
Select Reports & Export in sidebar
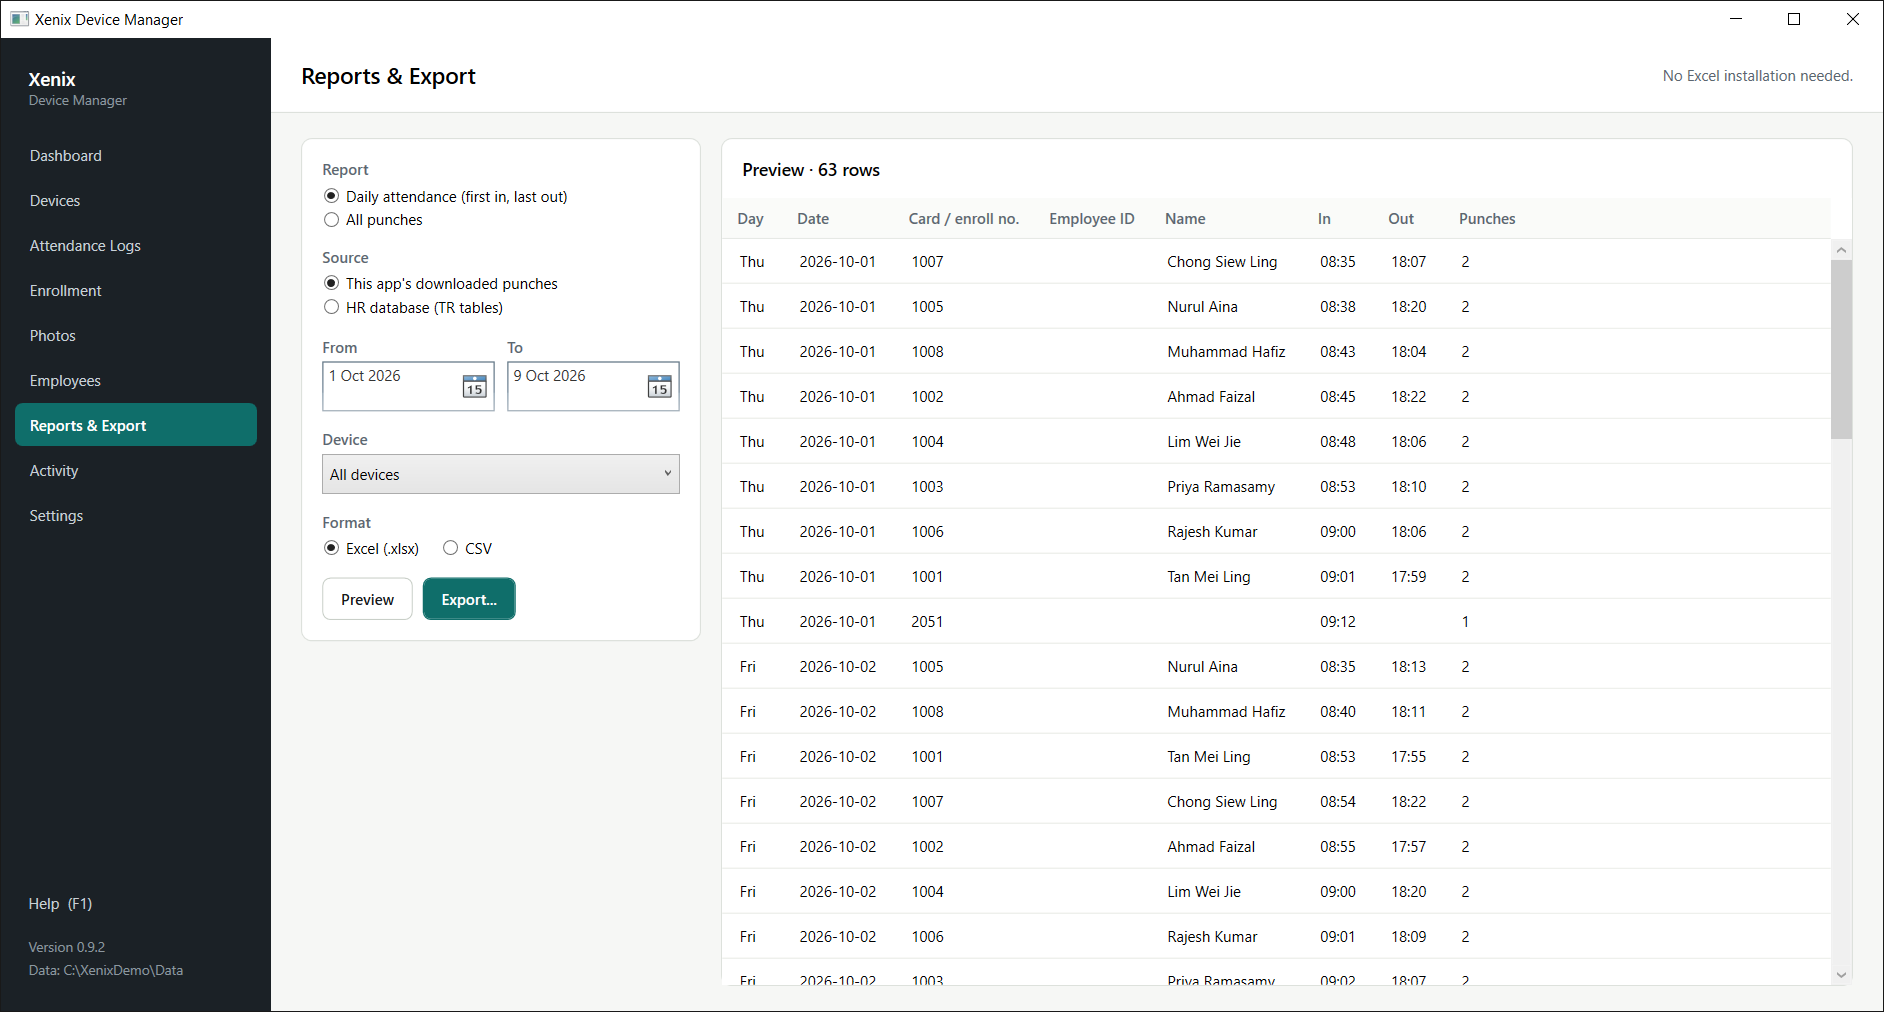coord(136,425)
